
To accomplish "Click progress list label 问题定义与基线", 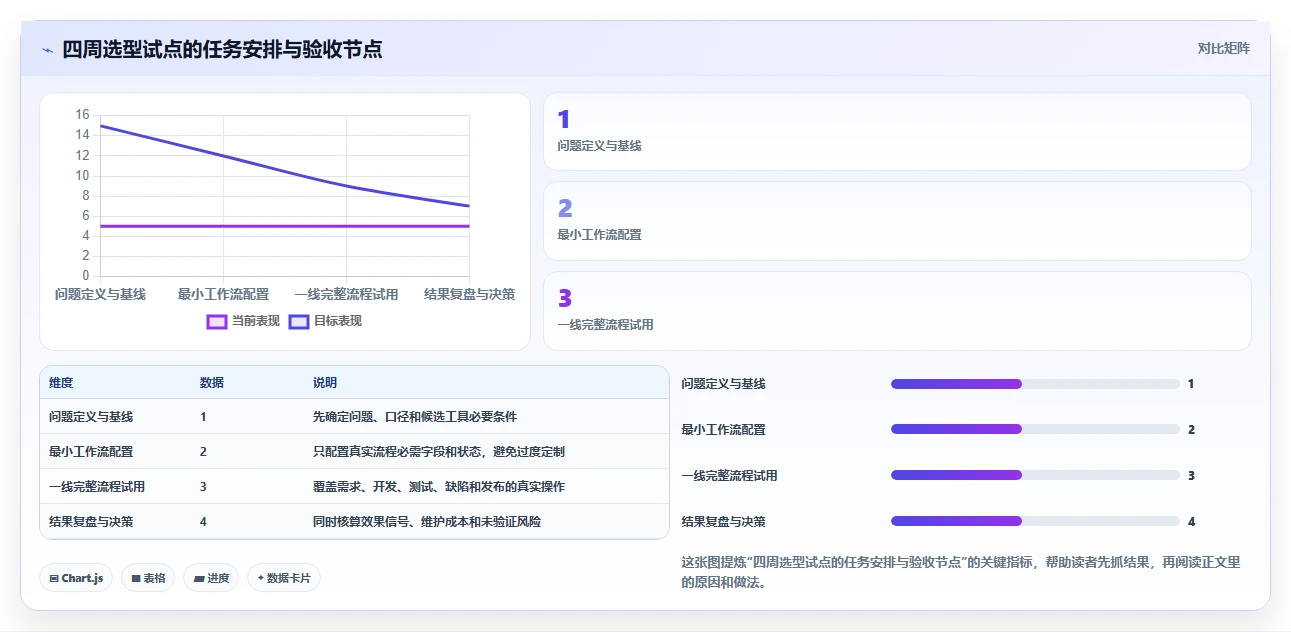I will point(723,384).
